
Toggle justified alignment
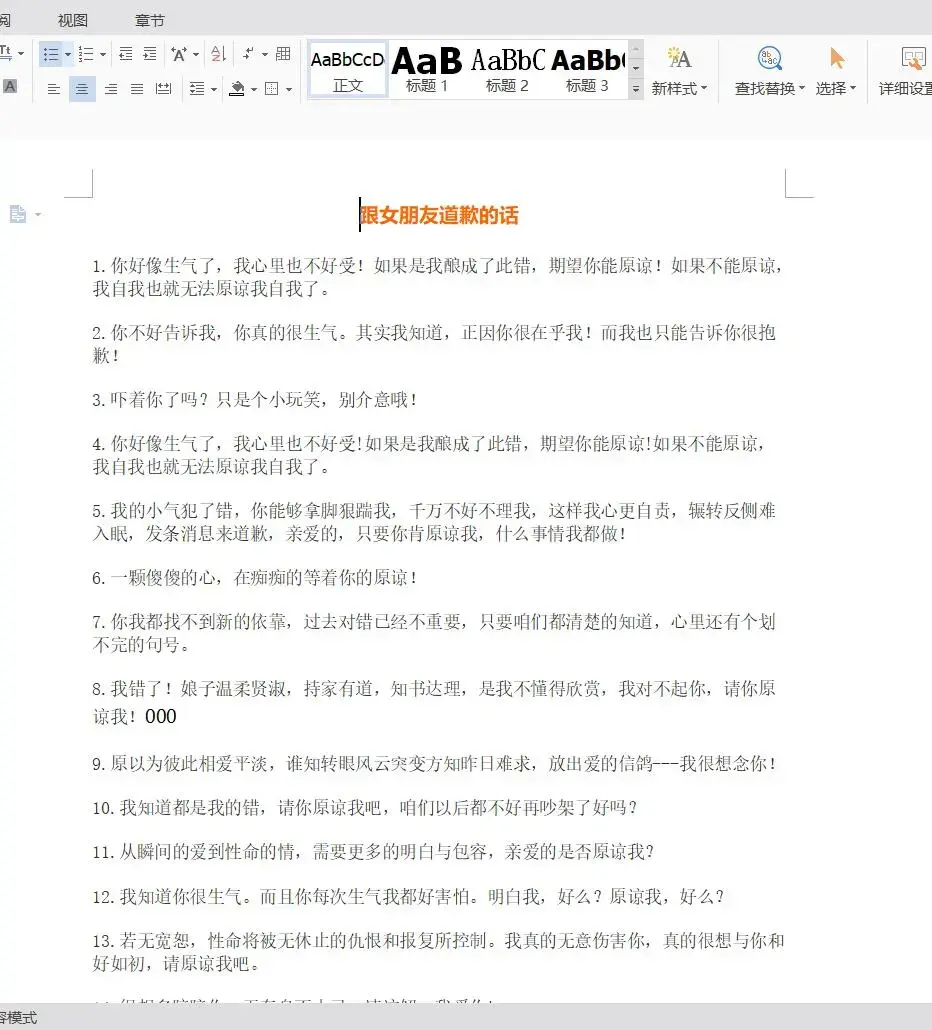click(x=139, y=88)
